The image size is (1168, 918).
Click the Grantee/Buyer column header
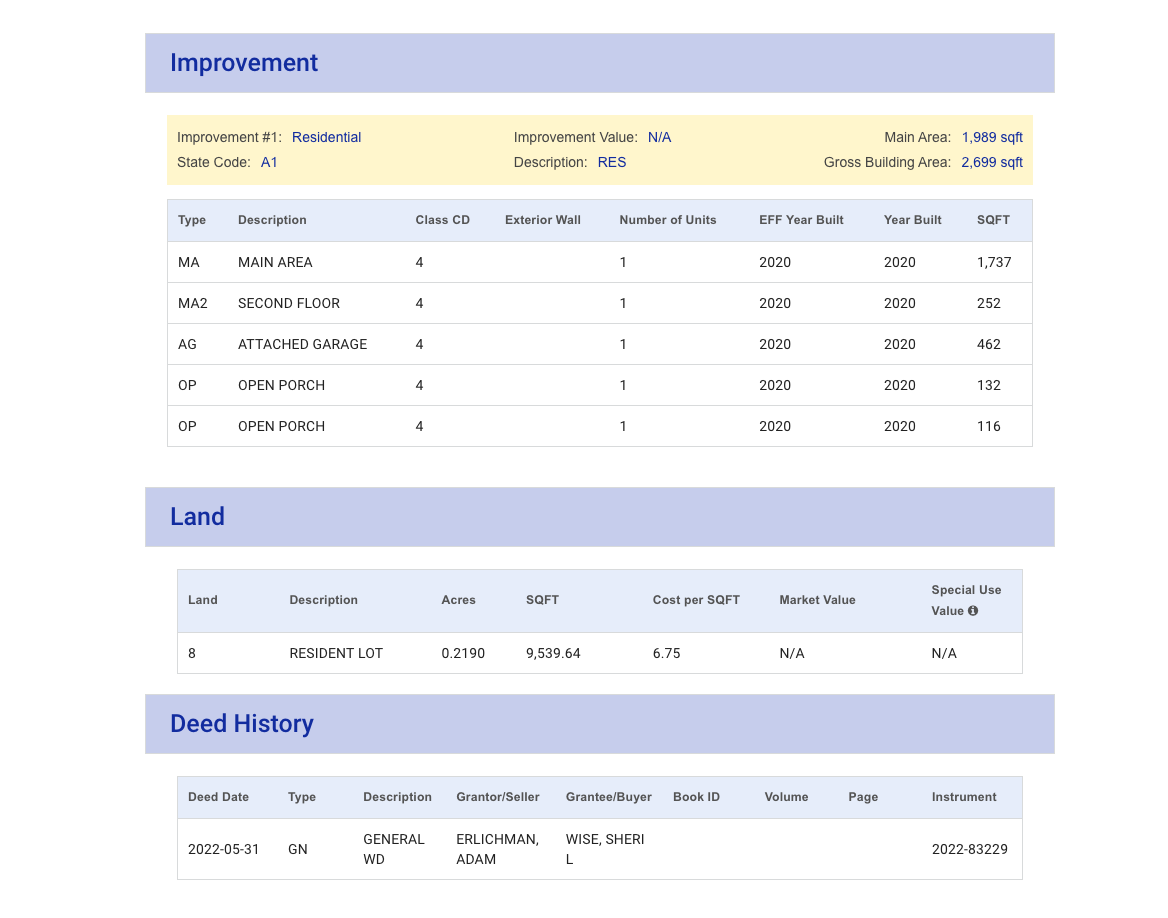[609, 797]
